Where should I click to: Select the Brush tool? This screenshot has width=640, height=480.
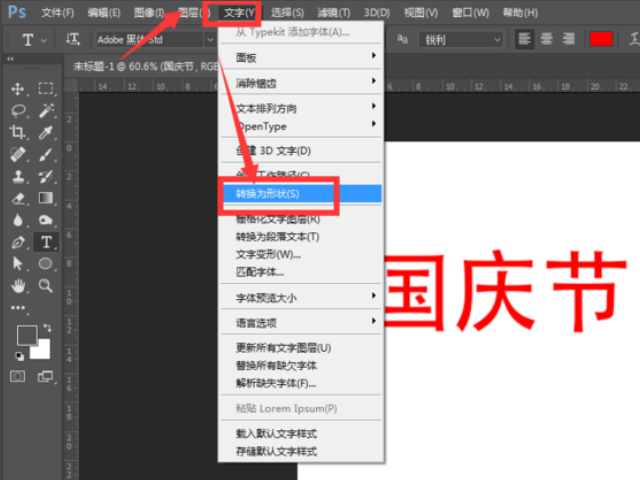pyautogui.click(x=46, y=154)
